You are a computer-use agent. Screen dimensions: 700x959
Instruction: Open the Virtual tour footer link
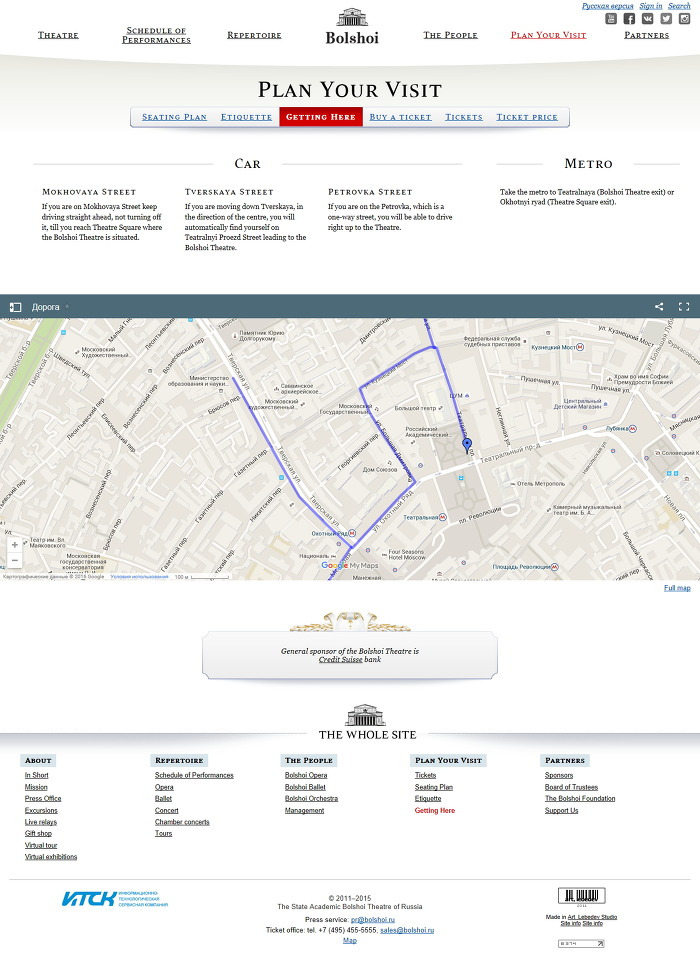41,846
